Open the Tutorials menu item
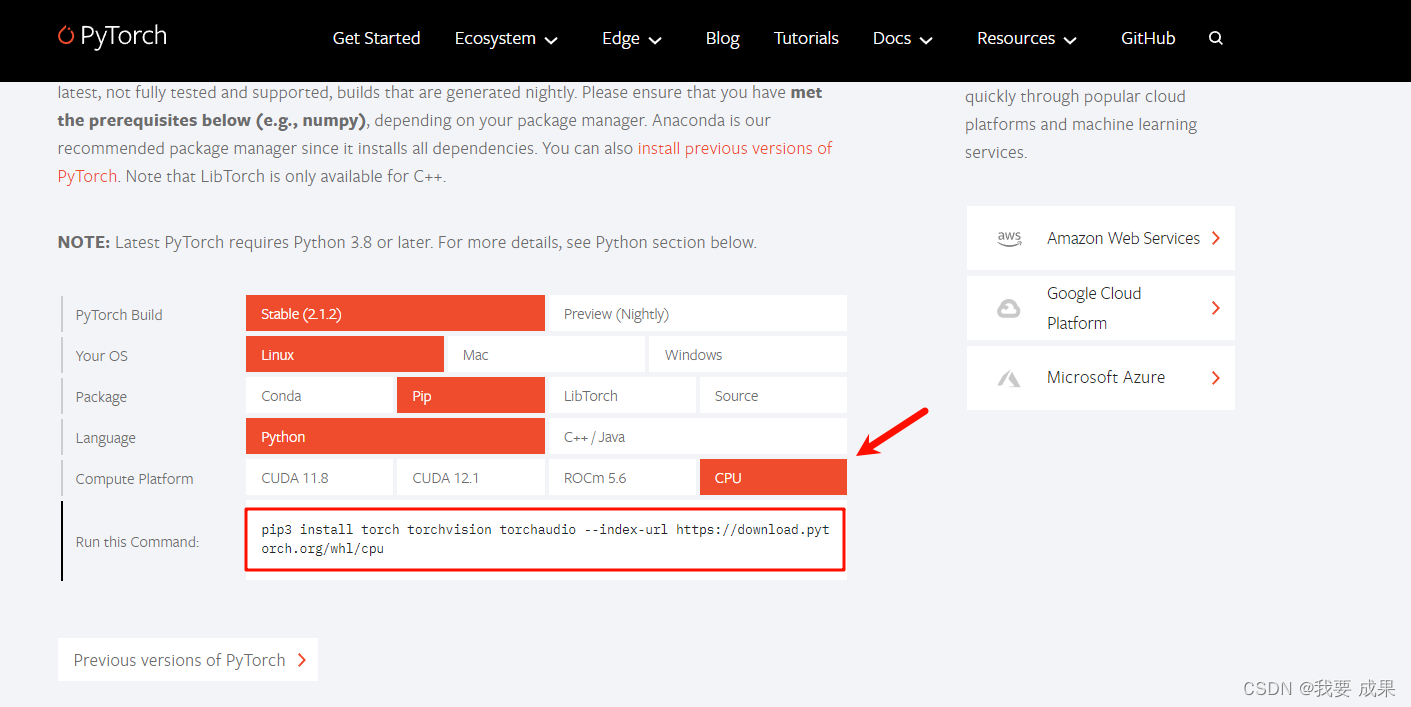Screen dimensions: 1411x707 (806, 38)
